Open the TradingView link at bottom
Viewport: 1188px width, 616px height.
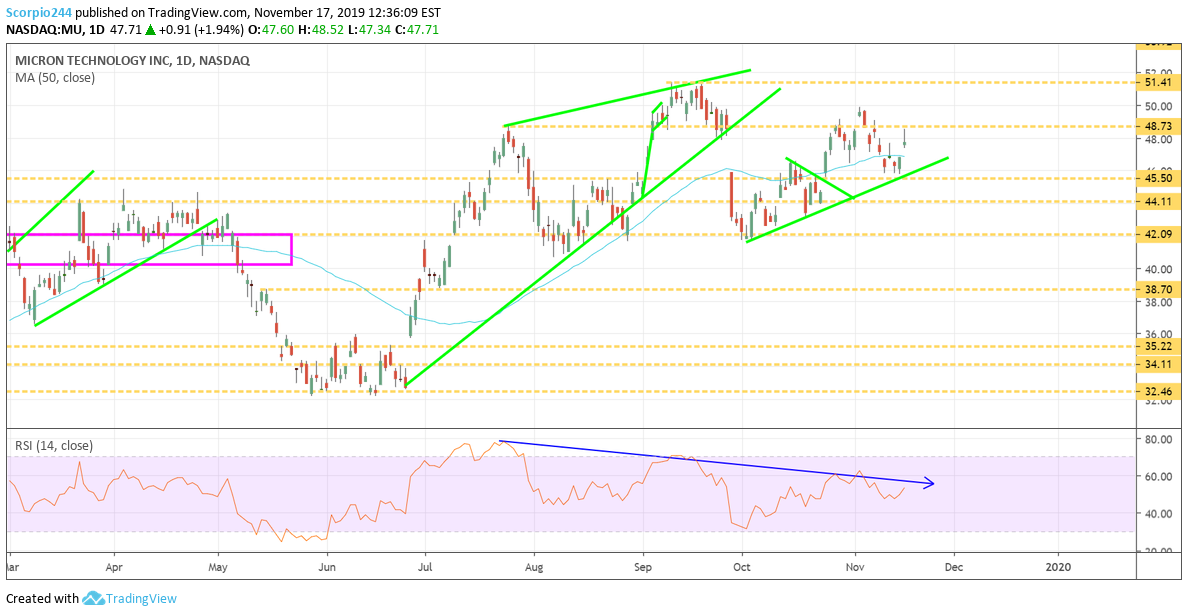tap(141, 599)
